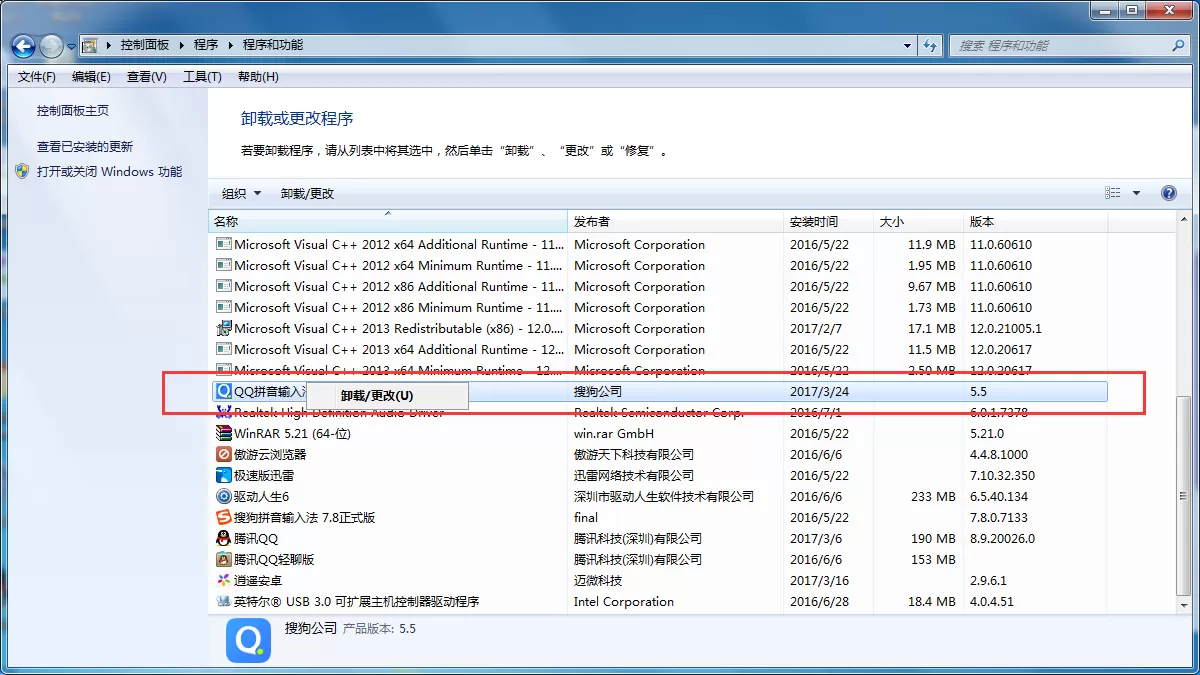Expand the address bar history dropdown arrow
The width and height of the screenshot is (1200, 675).
pos(907,45)
